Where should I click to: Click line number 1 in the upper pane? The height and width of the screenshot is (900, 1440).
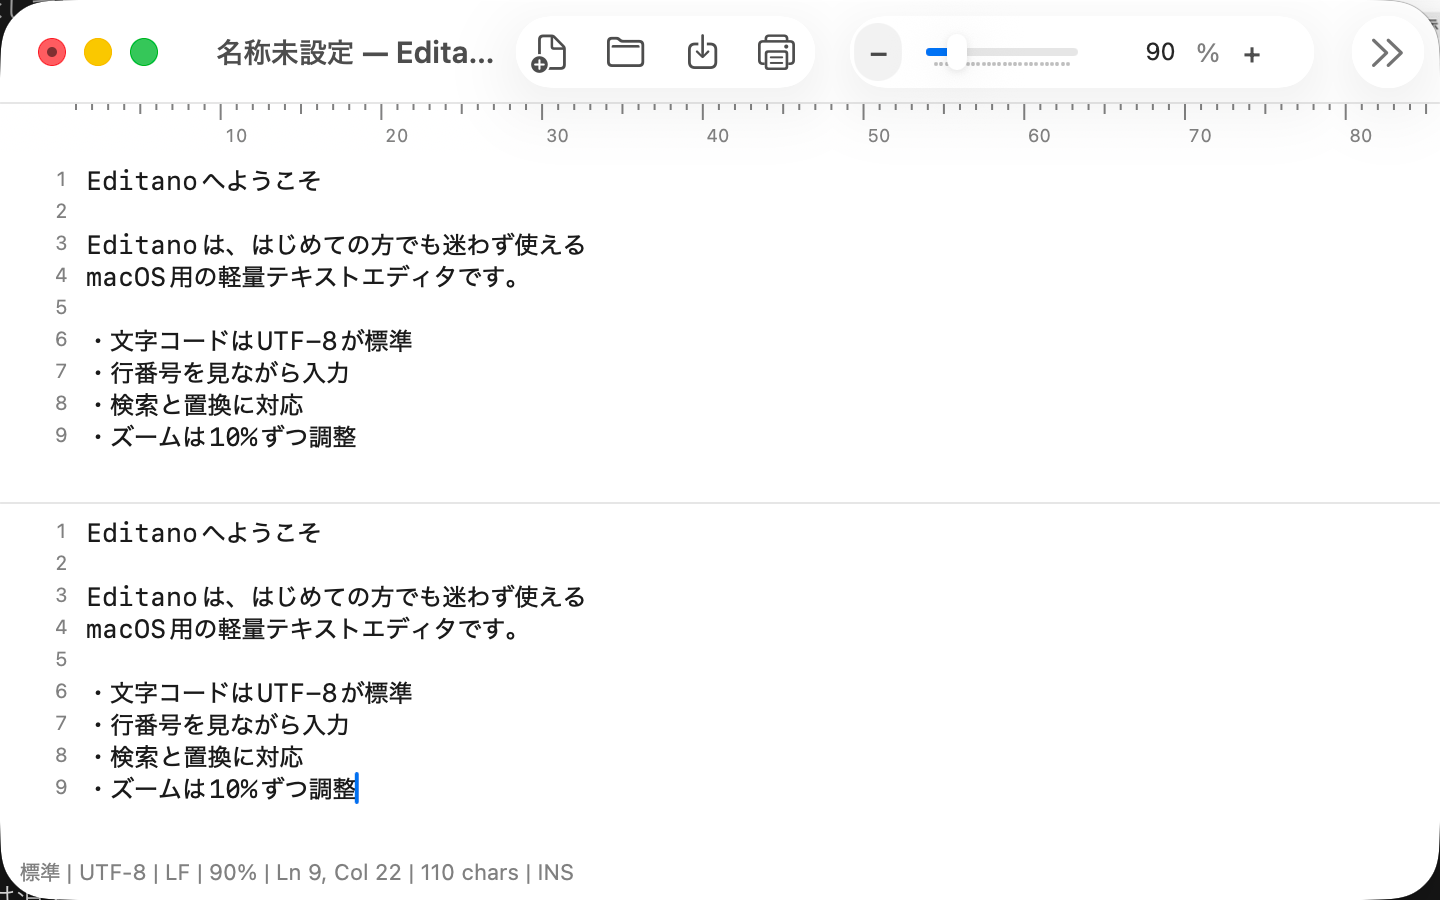coord(61,179)
